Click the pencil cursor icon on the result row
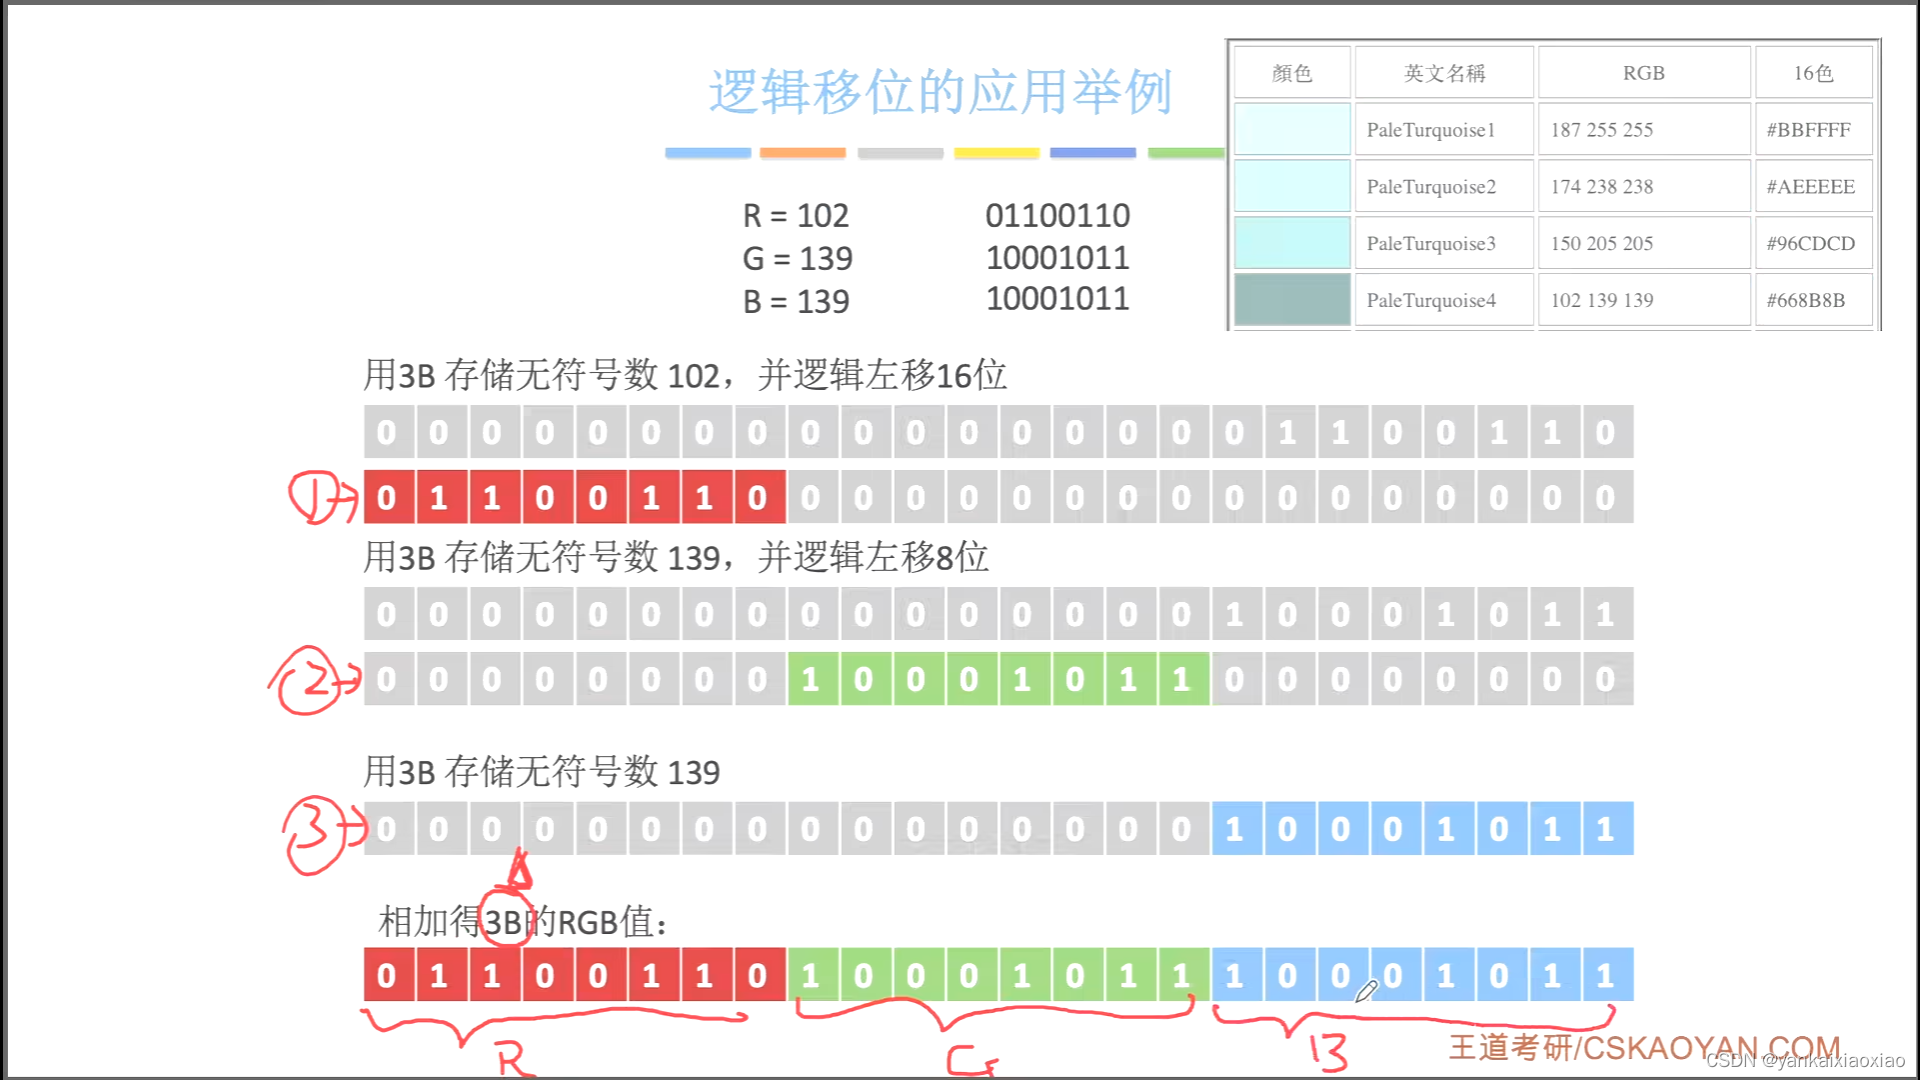1920x1080 pixels. pos(1366,991)
